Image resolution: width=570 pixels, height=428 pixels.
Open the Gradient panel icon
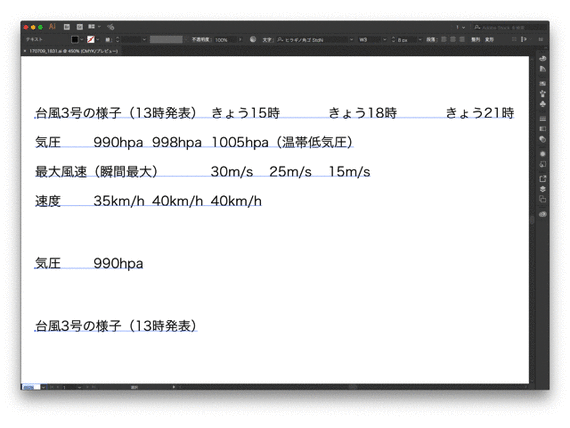pos(543,129)
